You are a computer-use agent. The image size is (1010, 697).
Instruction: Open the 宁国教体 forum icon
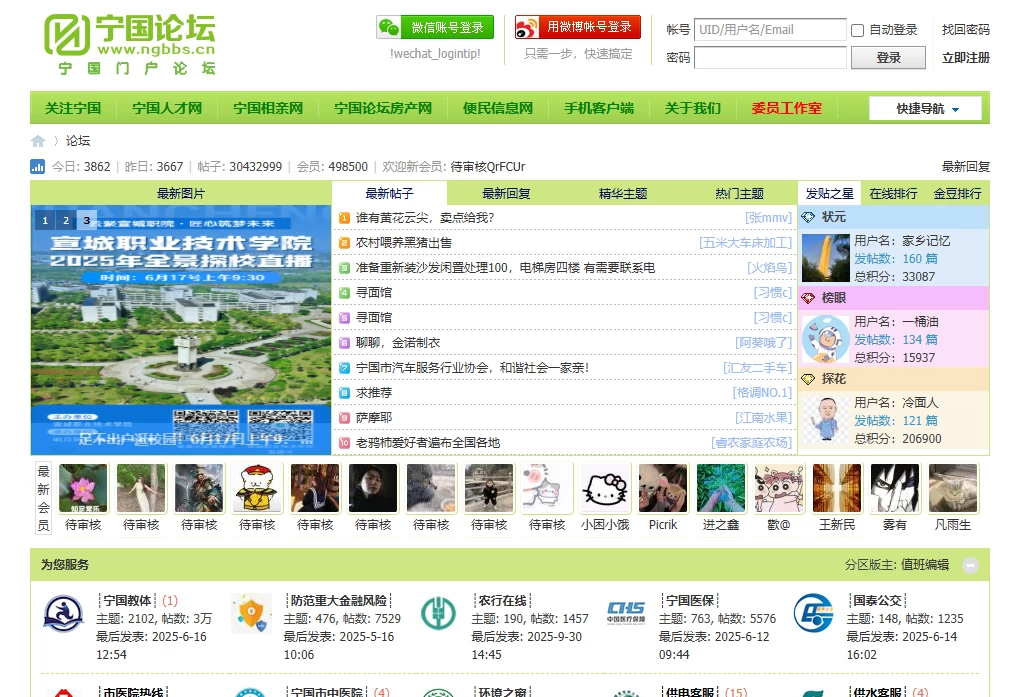coord(64,614)
